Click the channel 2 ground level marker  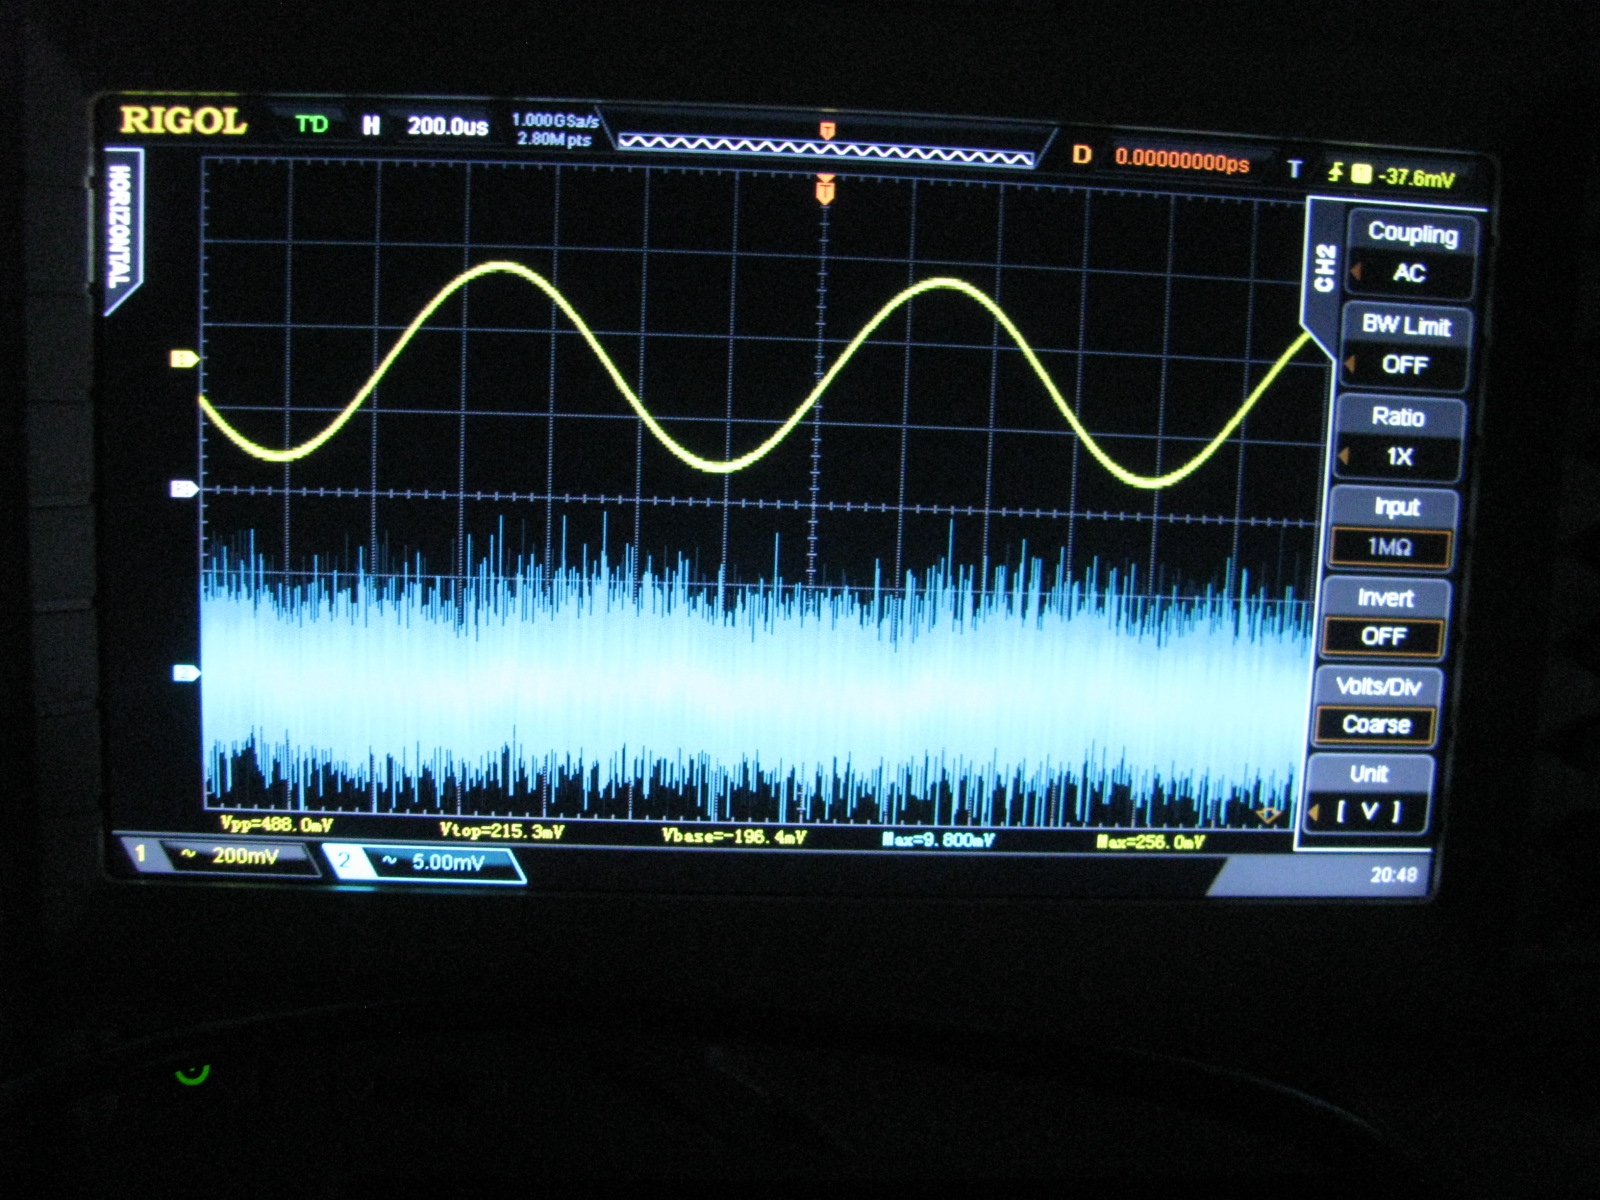pos(186,673)
